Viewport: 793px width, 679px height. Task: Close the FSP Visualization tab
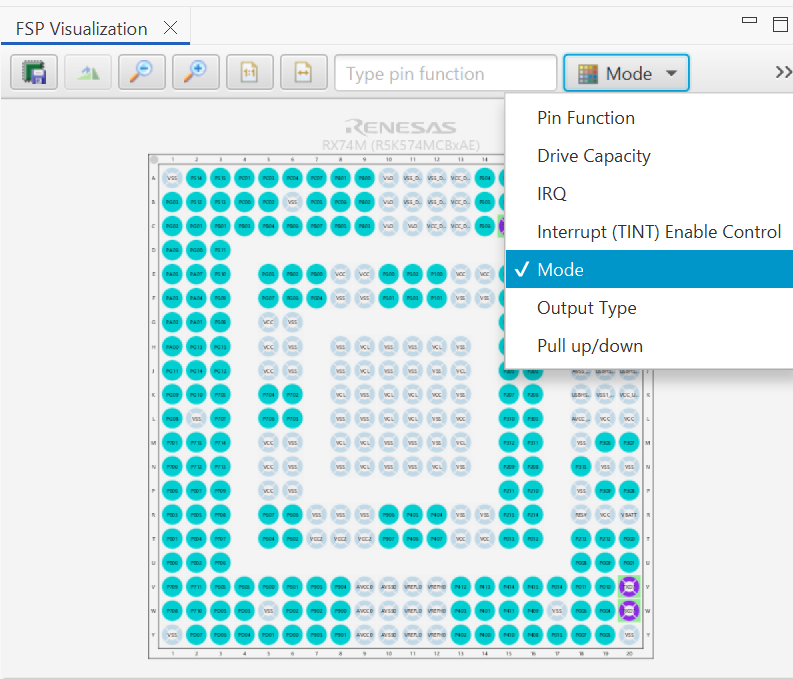click(x=170, y=28)
